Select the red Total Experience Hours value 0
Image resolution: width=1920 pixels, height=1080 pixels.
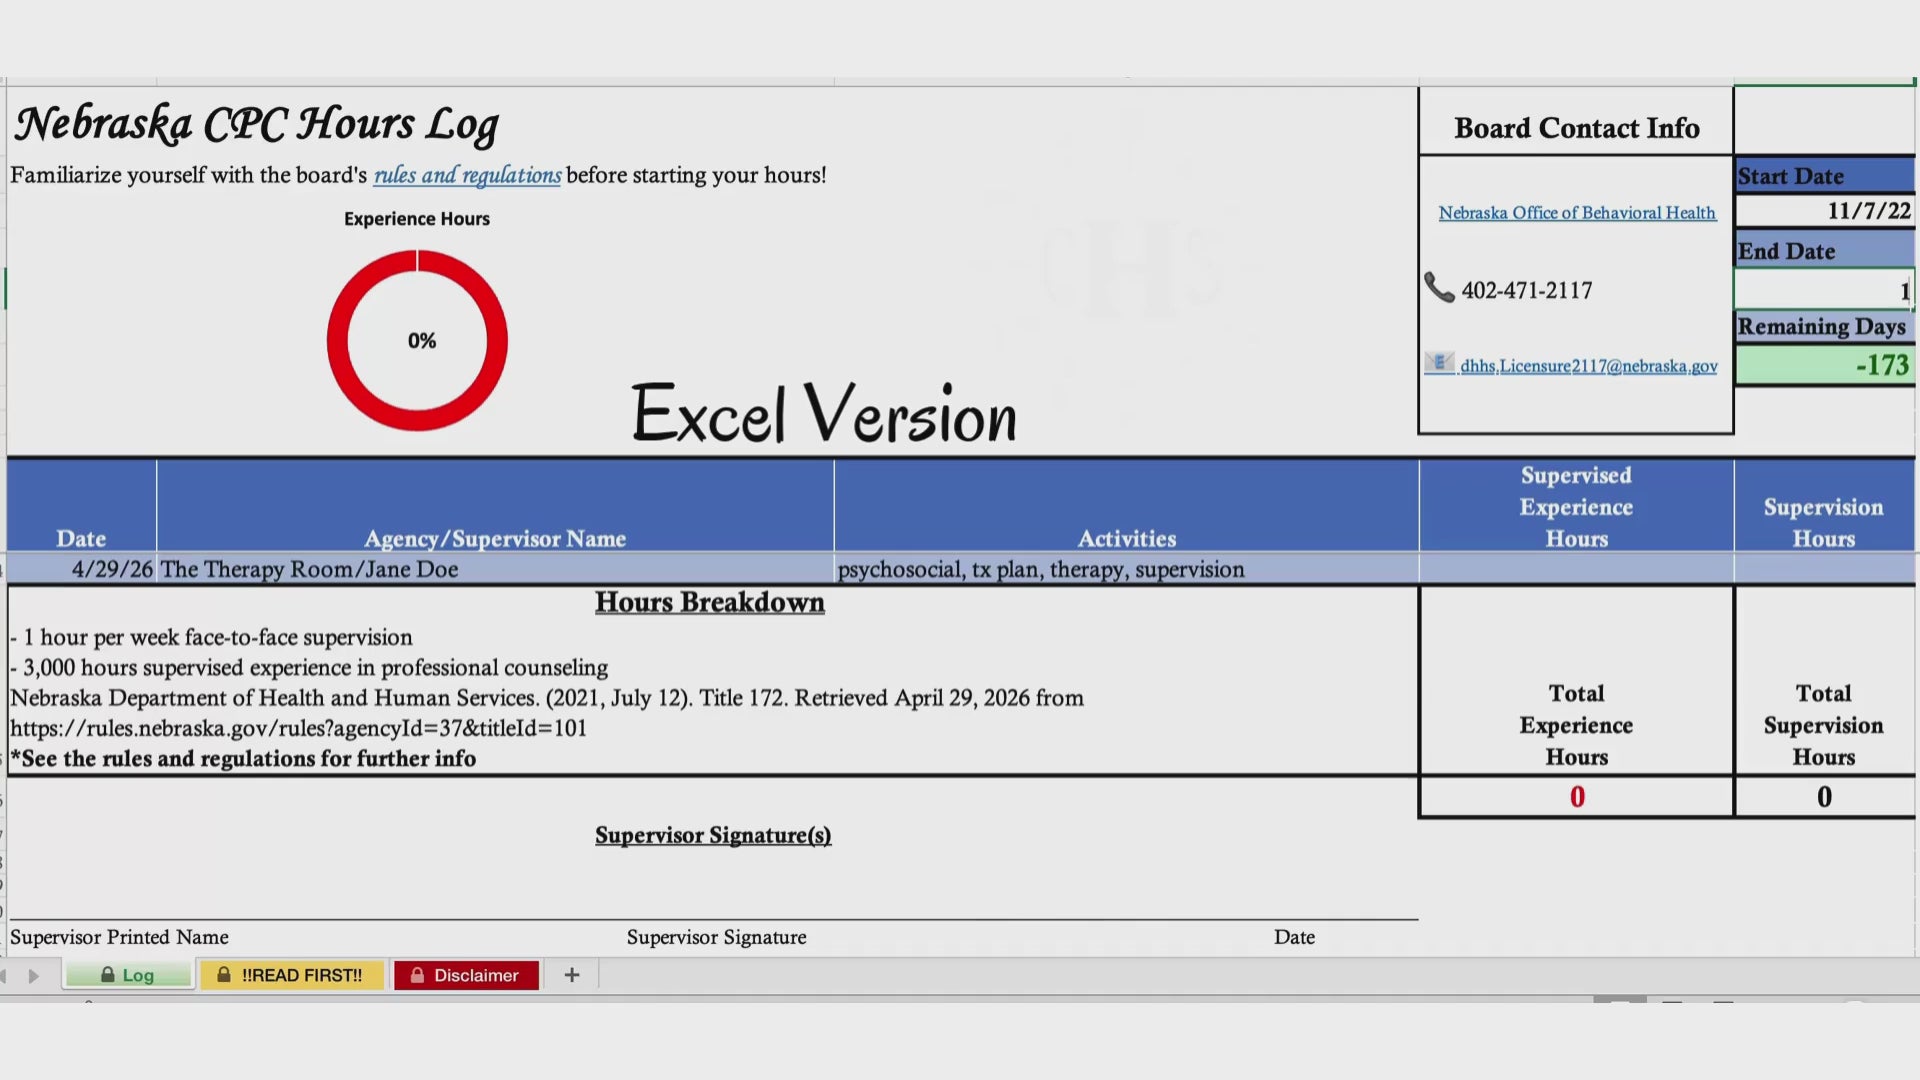pos(1576,797)
